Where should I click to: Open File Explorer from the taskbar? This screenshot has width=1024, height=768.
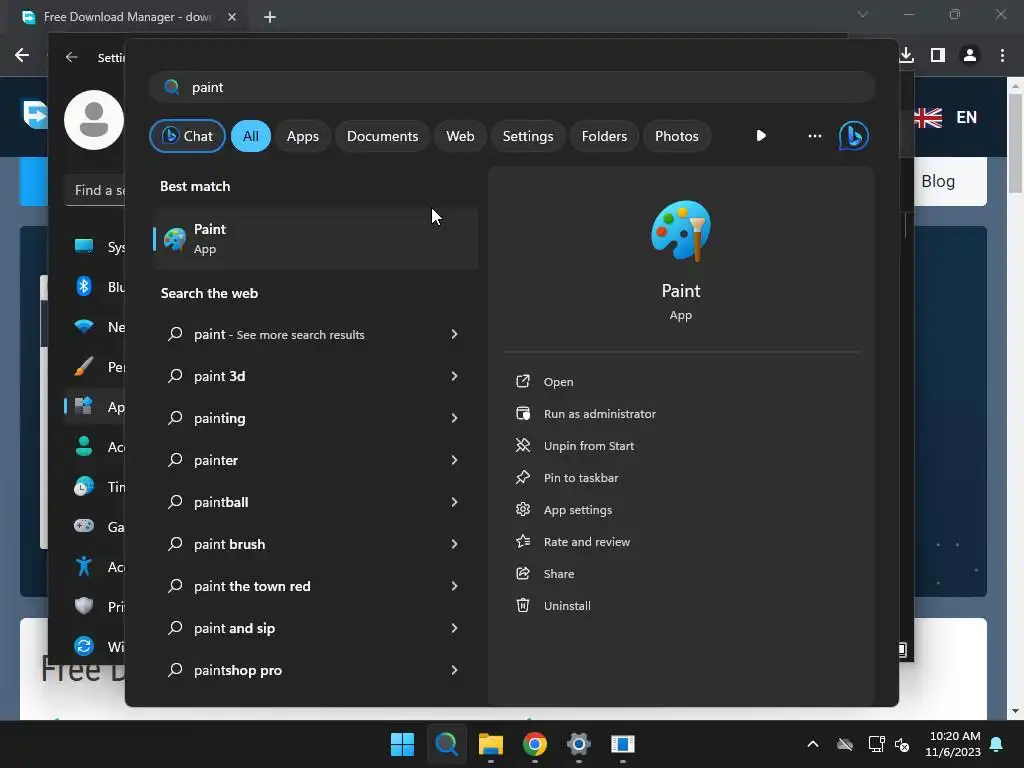(490, 744)
